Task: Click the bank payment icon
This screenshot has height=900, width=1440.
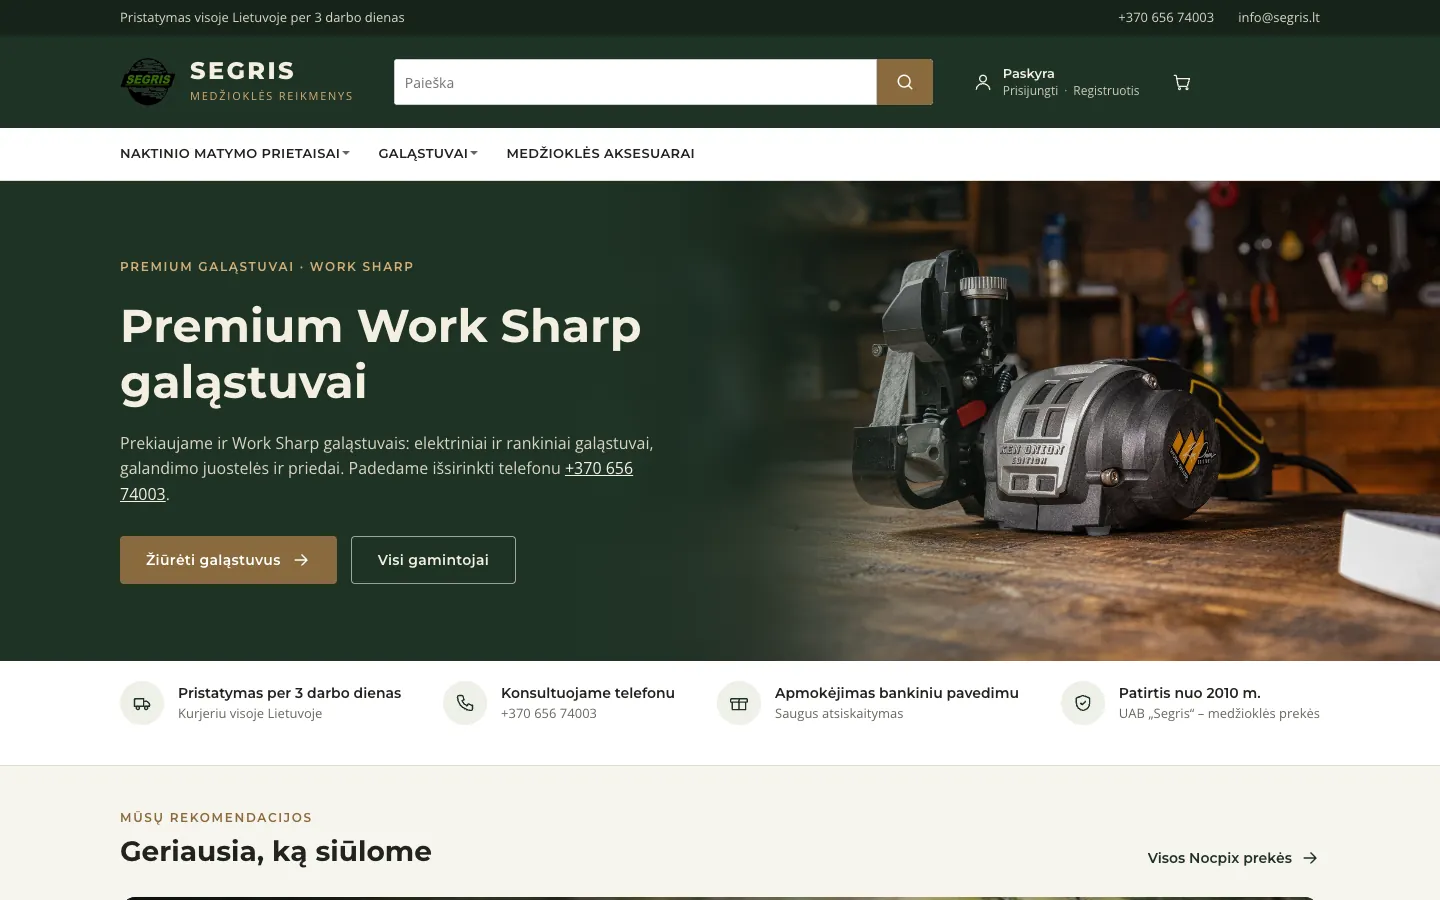Action: 739,703
